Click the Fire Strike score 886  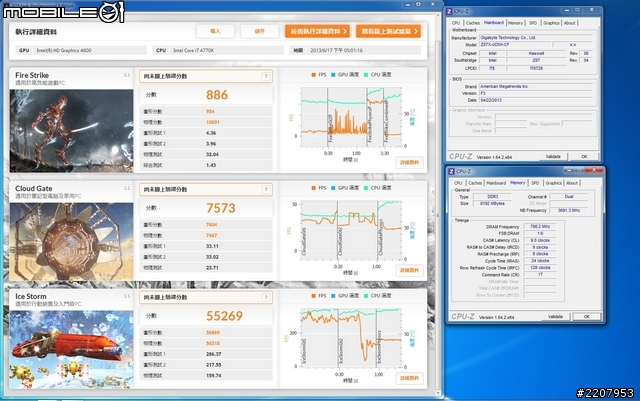pos(217,95)
